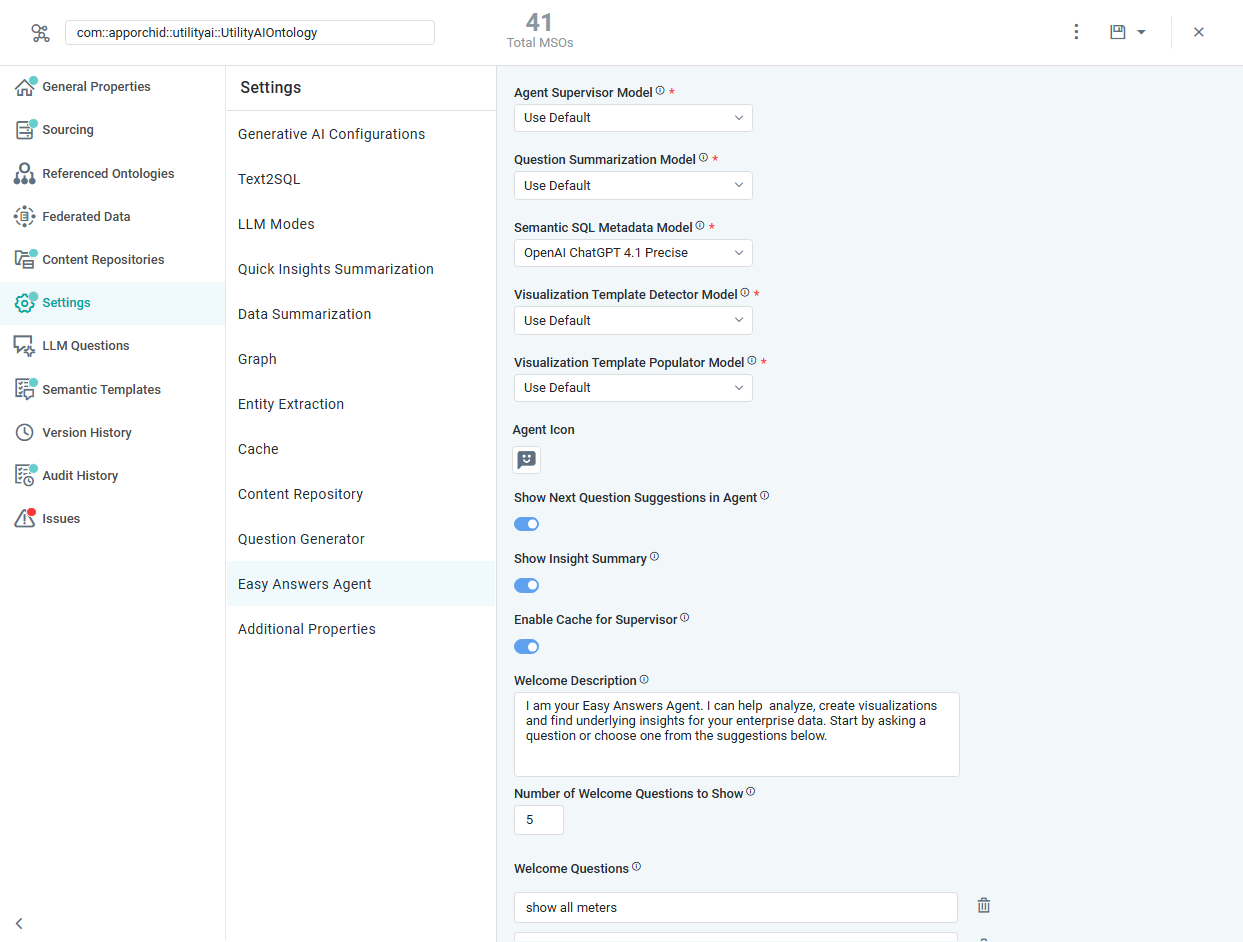Image resolution: width=1243 pixels, height=942 pixels.
Task: Click info icon beside Welcome Description
Action: (x=644, y=680)
